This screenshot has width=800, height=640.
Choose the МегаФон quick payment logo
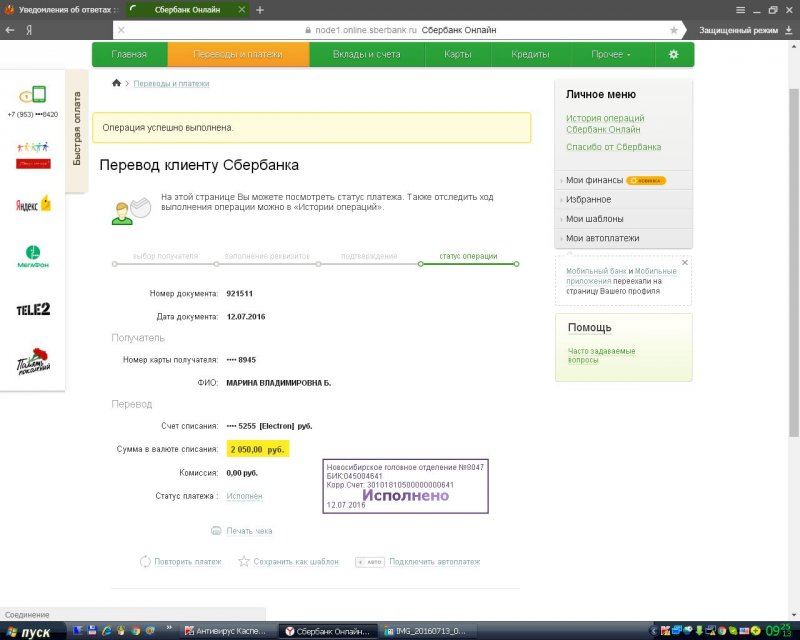coord(33,256)
